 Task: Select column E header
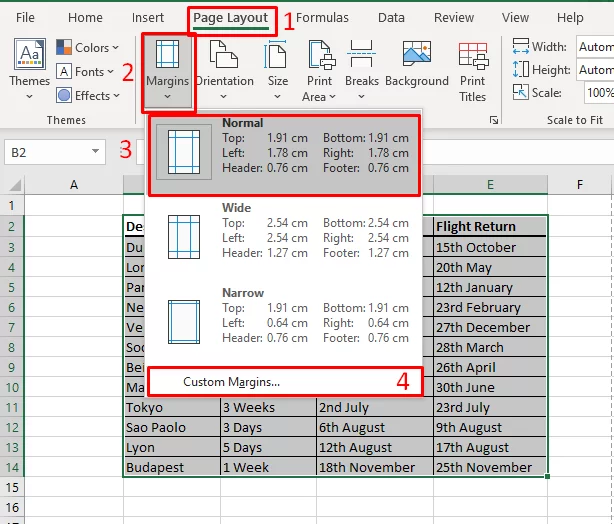coord(490,184)
